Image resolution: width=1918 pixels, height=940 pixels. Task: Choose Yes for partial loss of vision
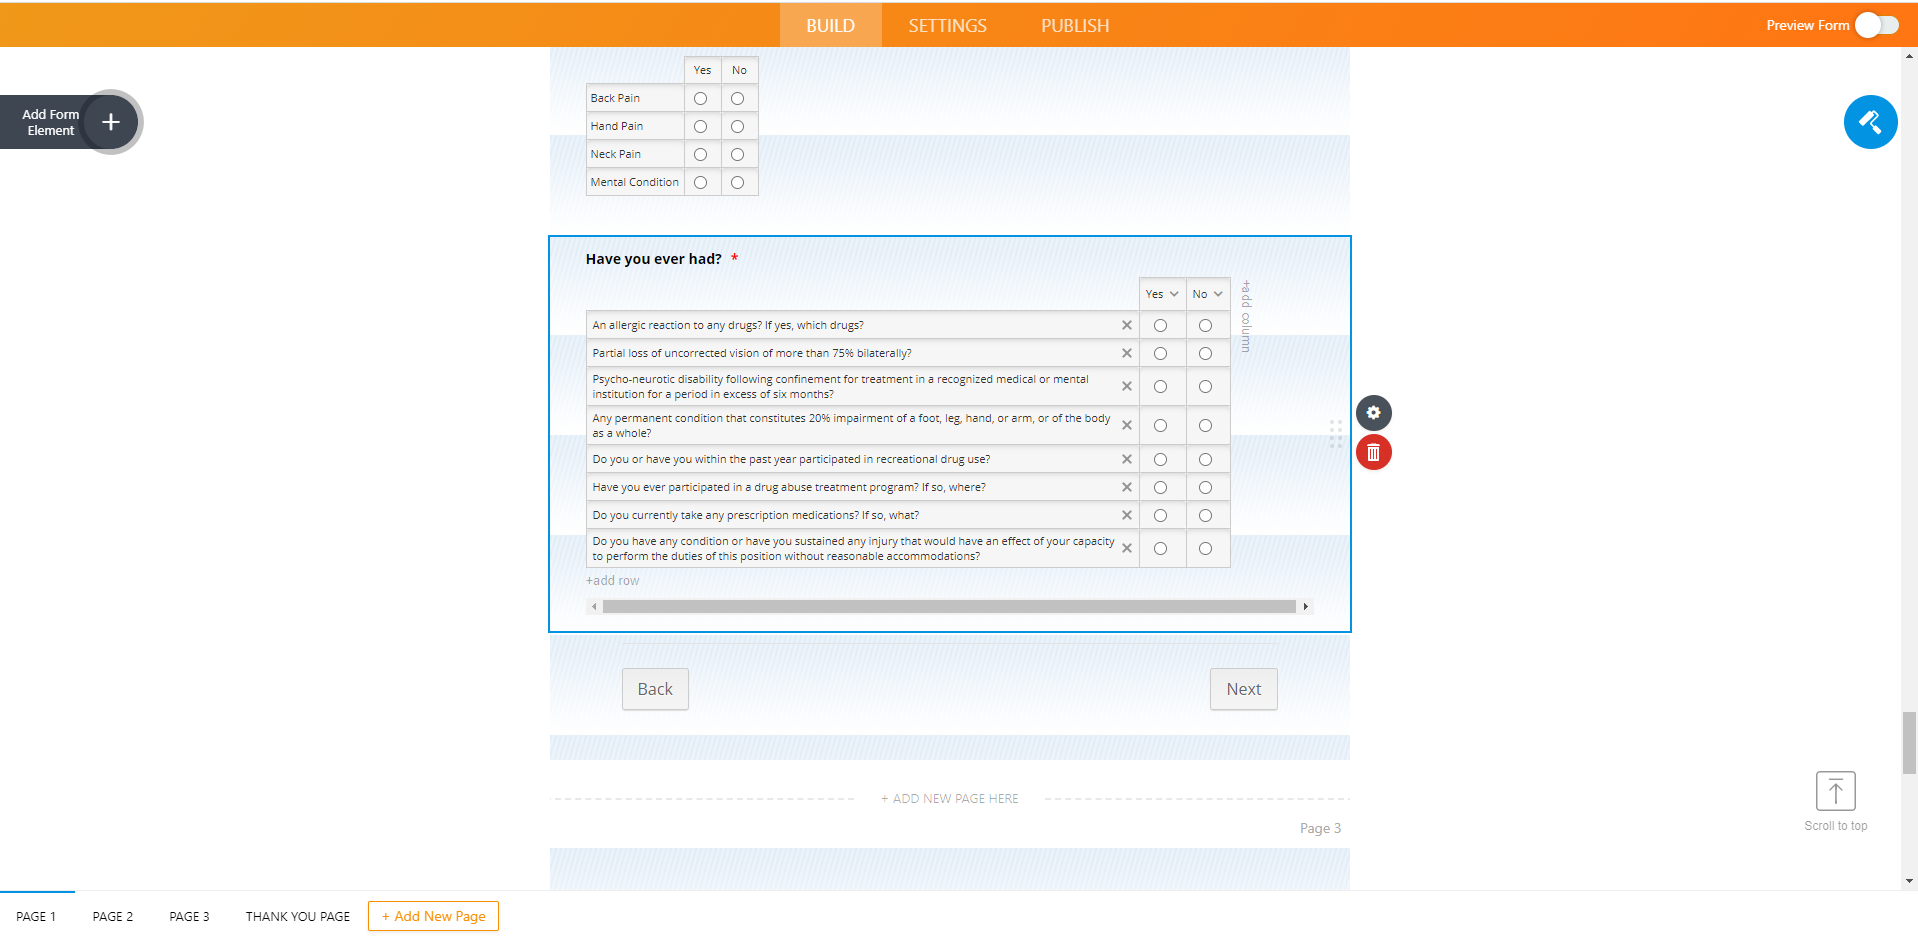(x=1160, y=353)
